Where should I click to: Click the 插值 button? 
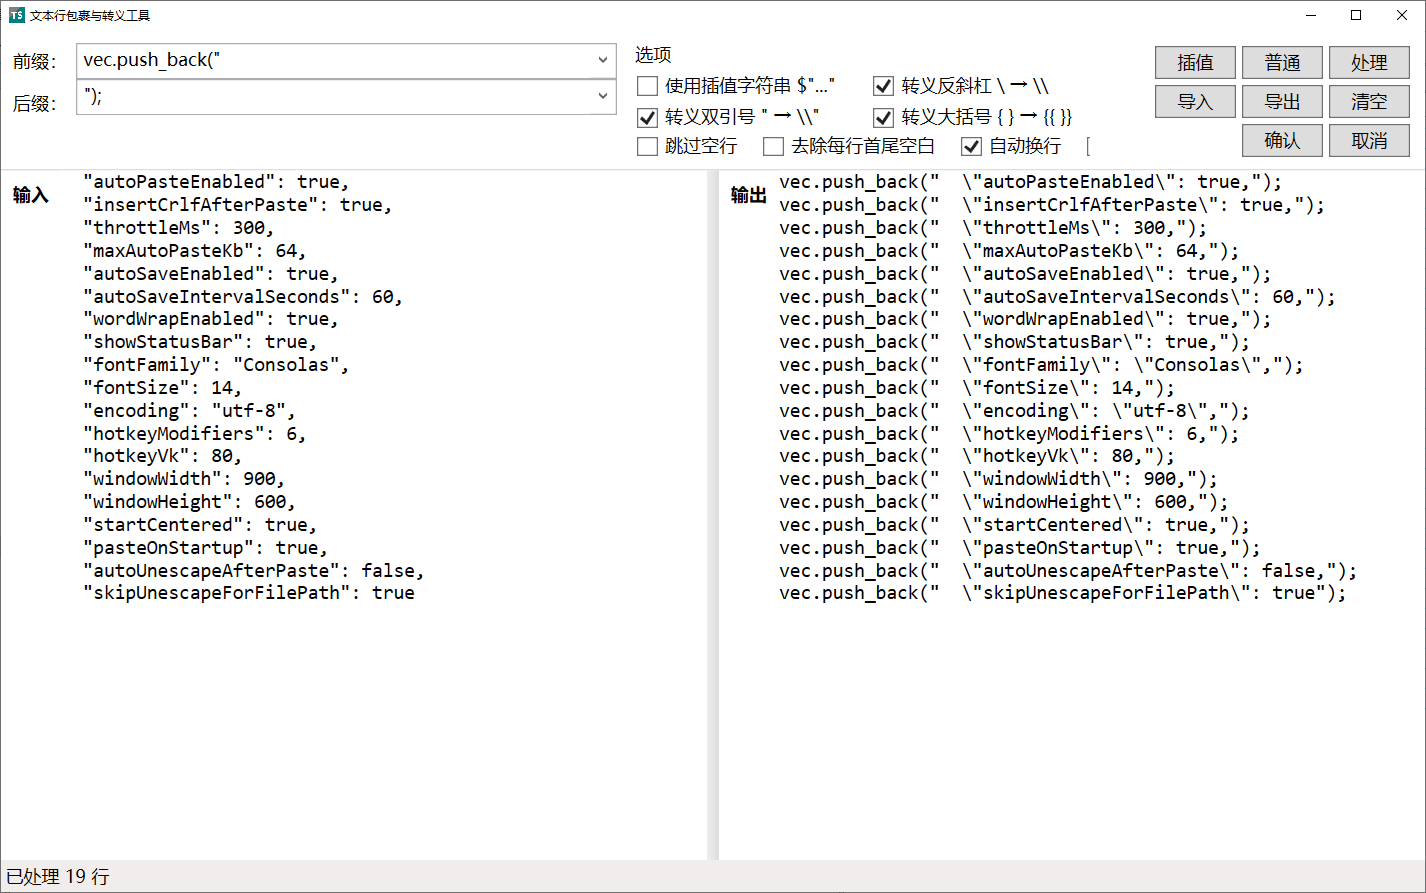pos(1195,63)
